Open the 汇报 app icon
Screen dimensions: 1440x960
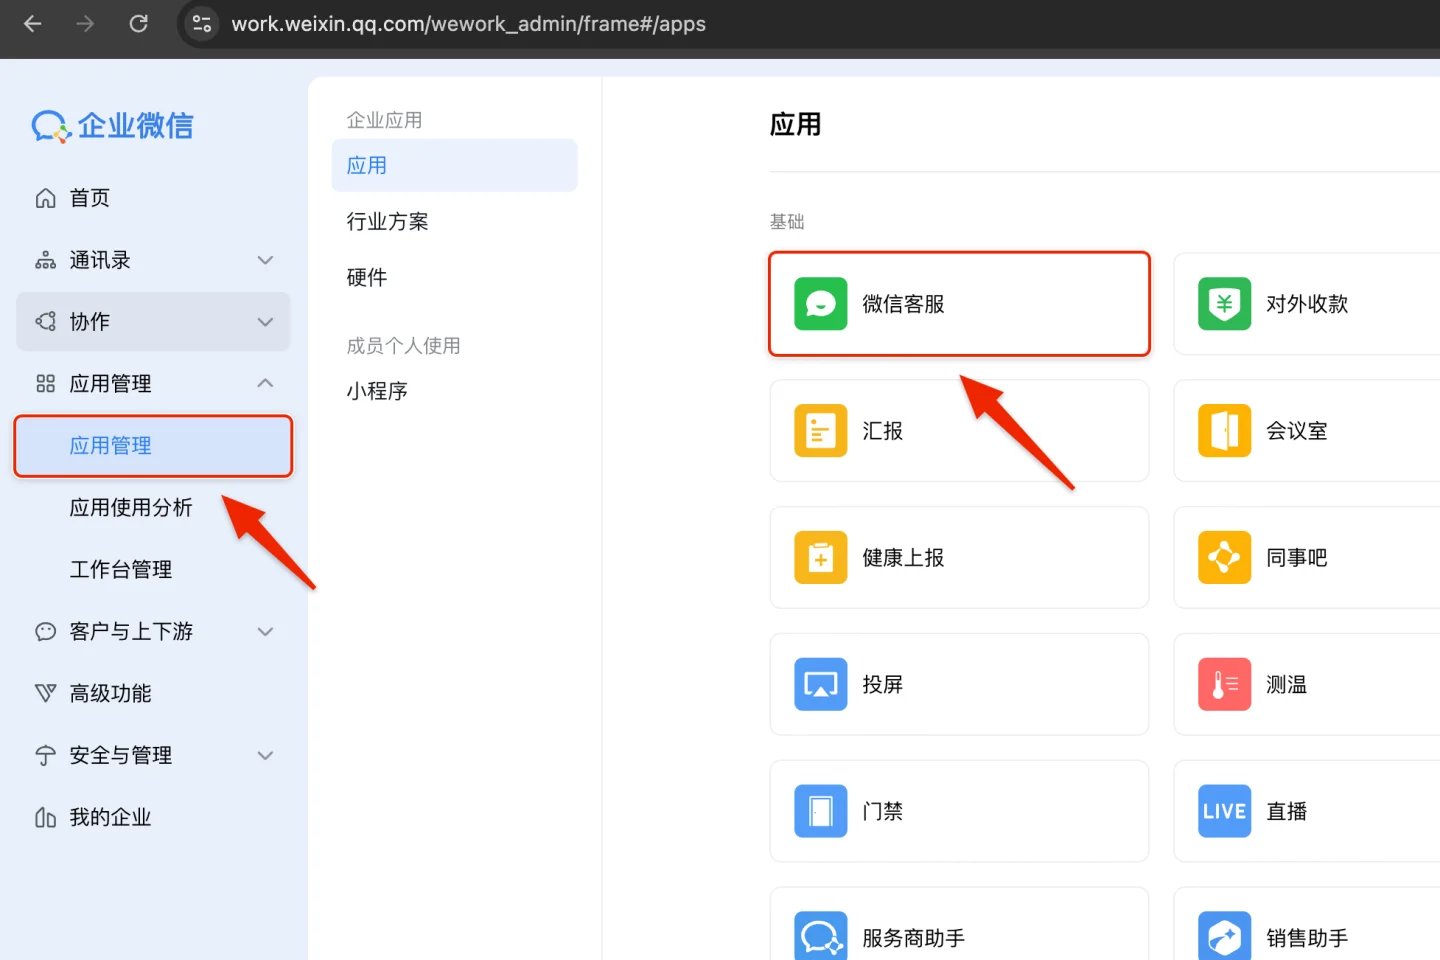821,431
